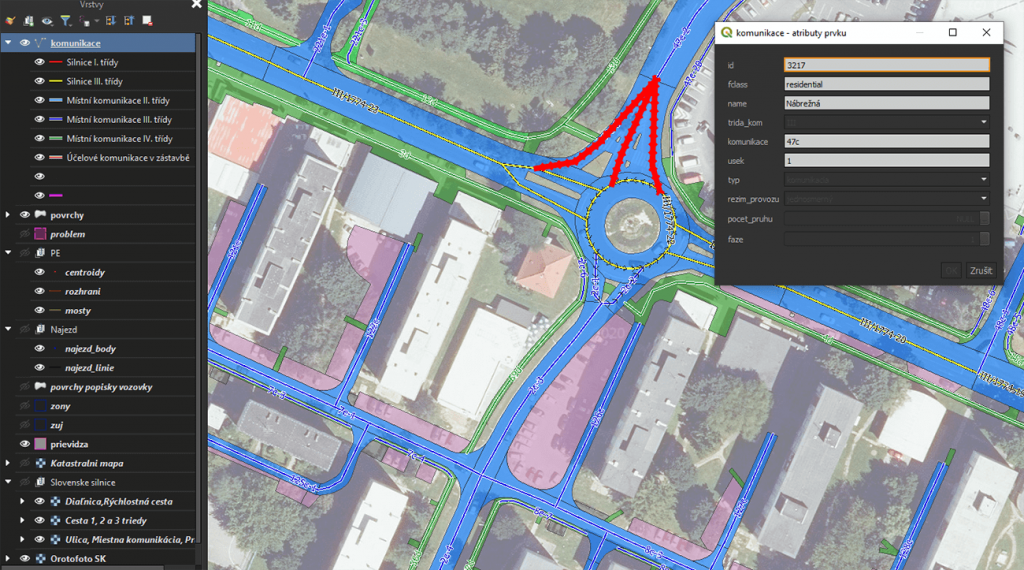The image size is (1024, 570).
Task: Toggle visibility of the prievidza layer
Action: (25, 443)
